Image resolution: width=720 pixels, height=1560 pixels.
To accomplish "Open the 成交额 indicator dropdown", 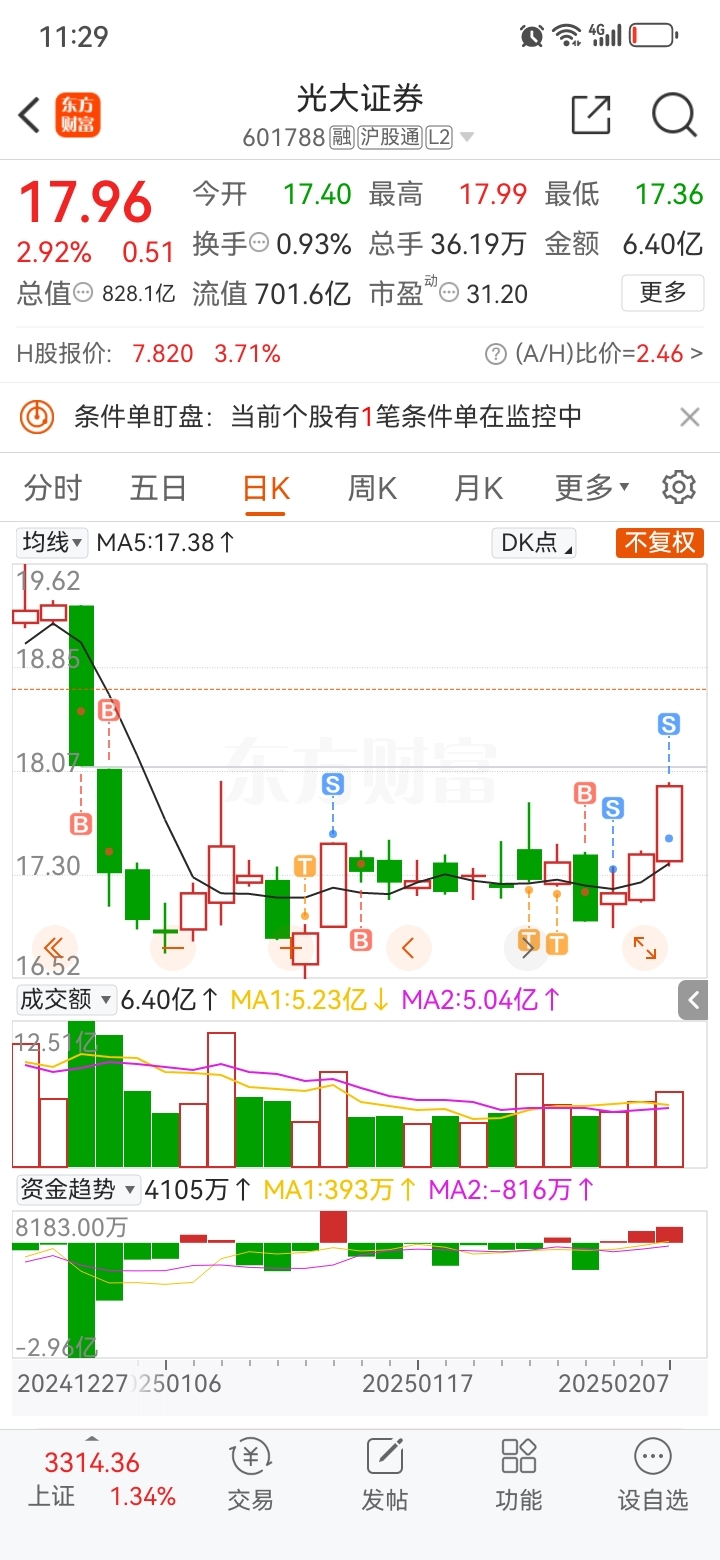I will click(66, 998).
